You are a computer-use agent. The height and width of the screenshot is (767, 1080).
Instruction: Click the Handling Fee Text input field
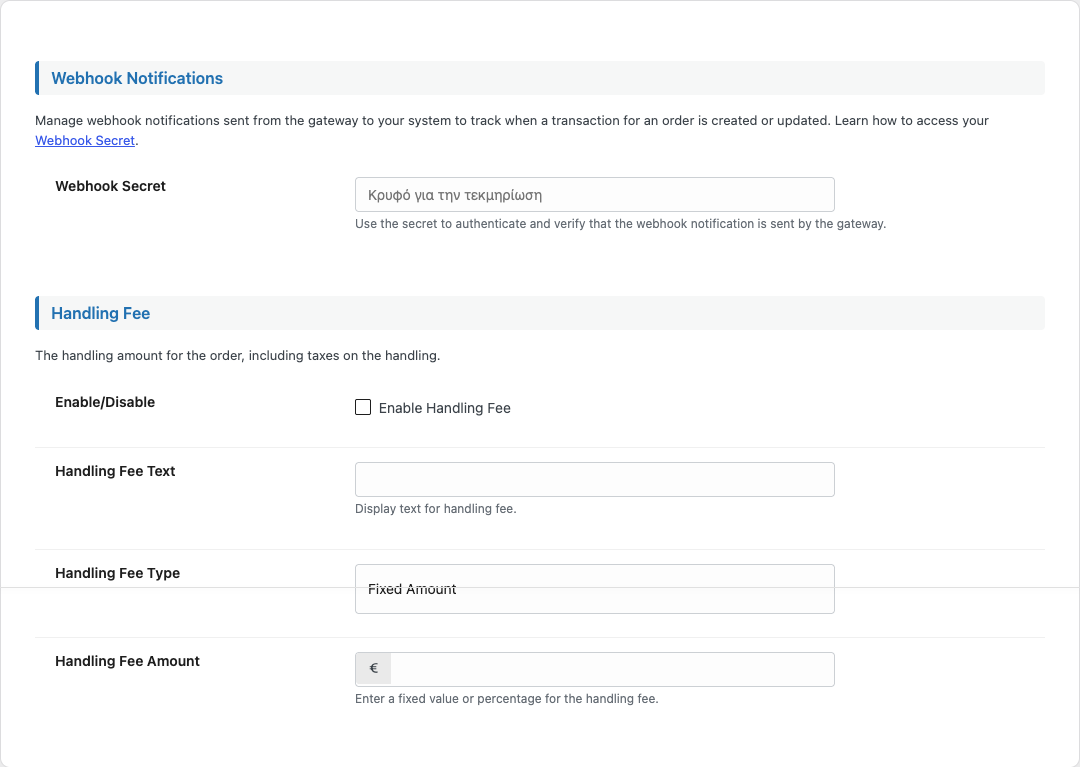[594, 479]
